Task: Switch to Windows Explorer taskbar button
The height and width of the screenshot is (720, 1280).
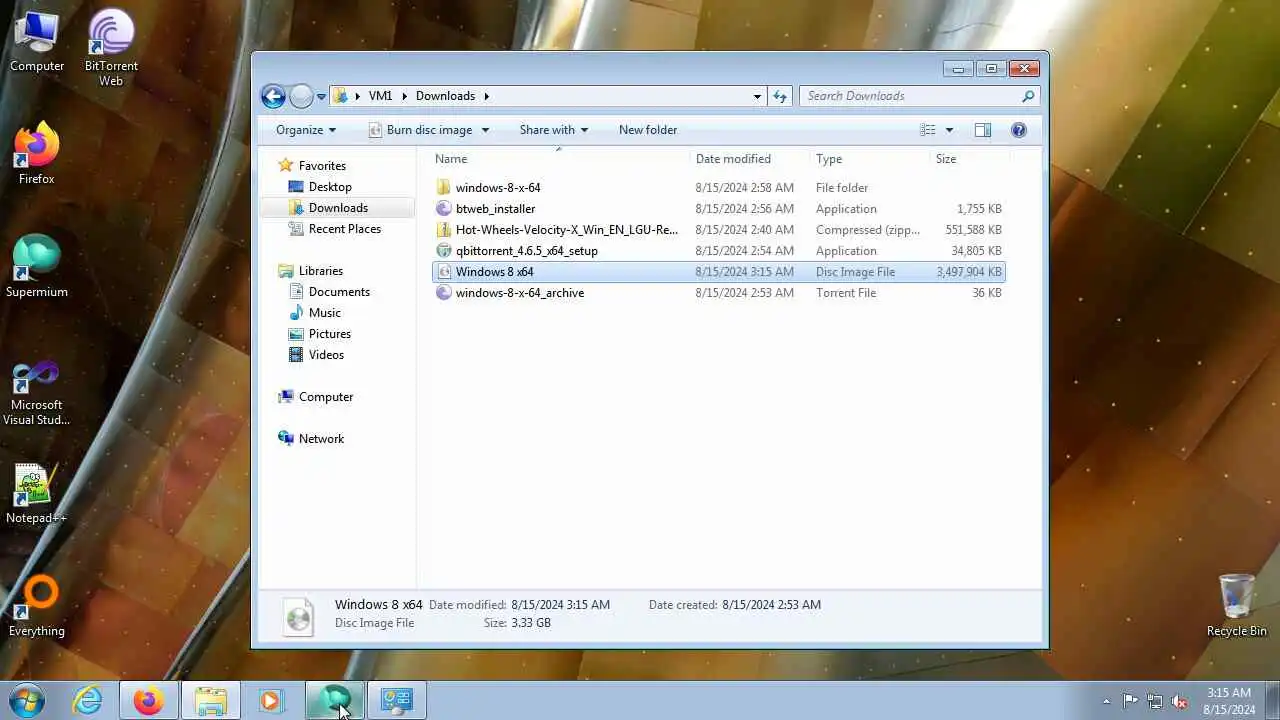Action: pyautogui.click(x=211, y=700)
